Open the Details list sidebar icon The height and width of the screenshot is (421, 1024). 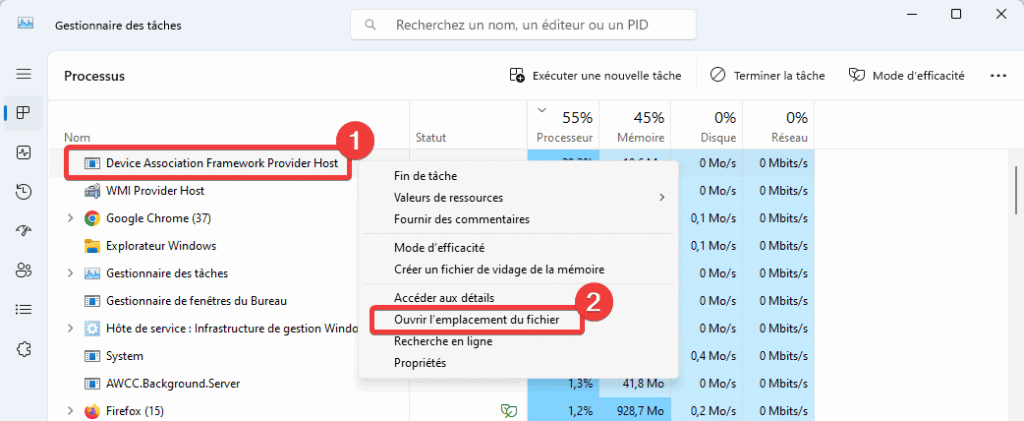click(x=24, y=309)
